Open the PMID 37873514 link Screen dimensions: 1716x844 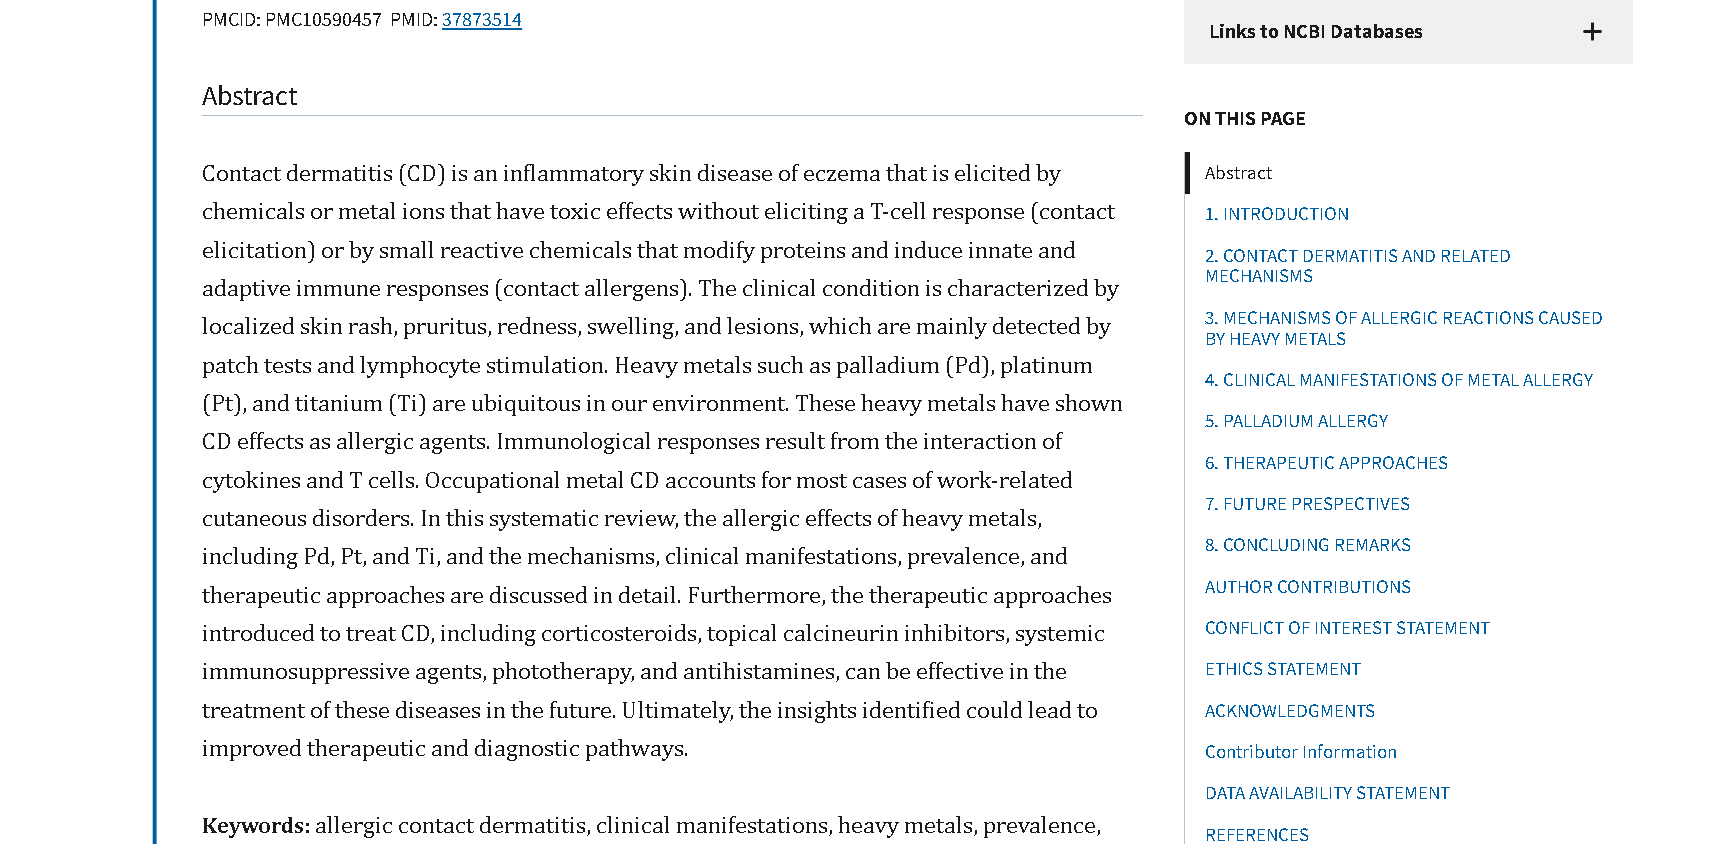[481, 20]
